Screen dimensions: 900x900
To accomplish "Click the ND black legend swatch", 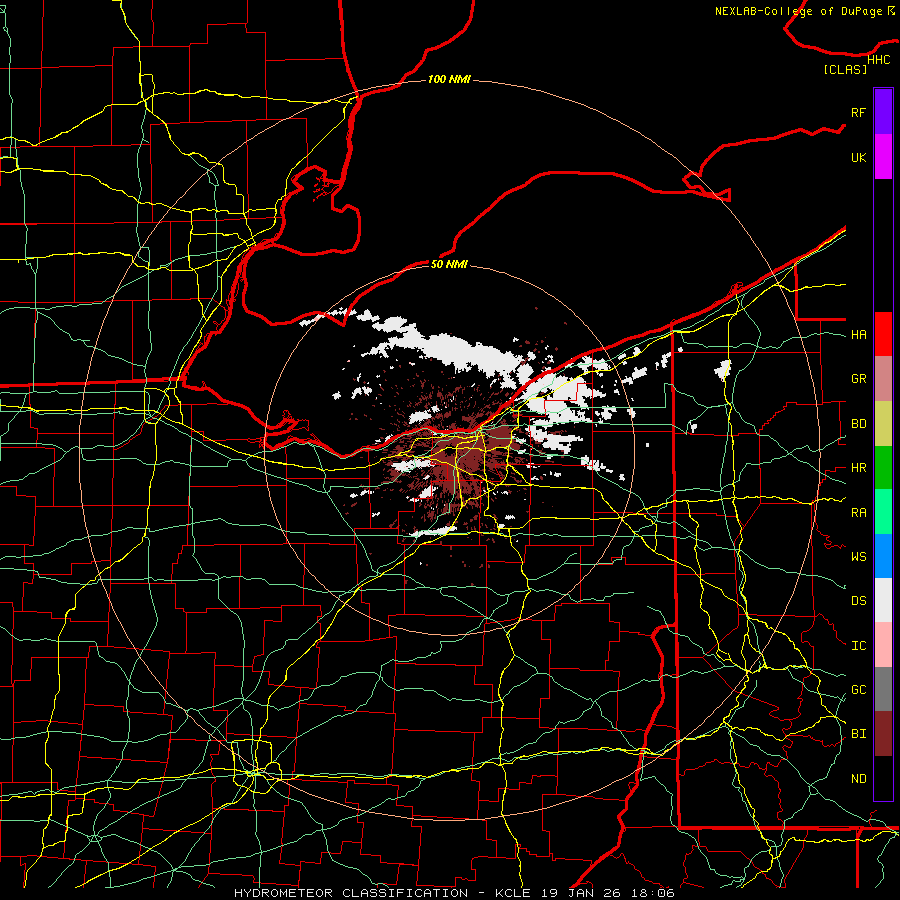I will tap(883, 778).
